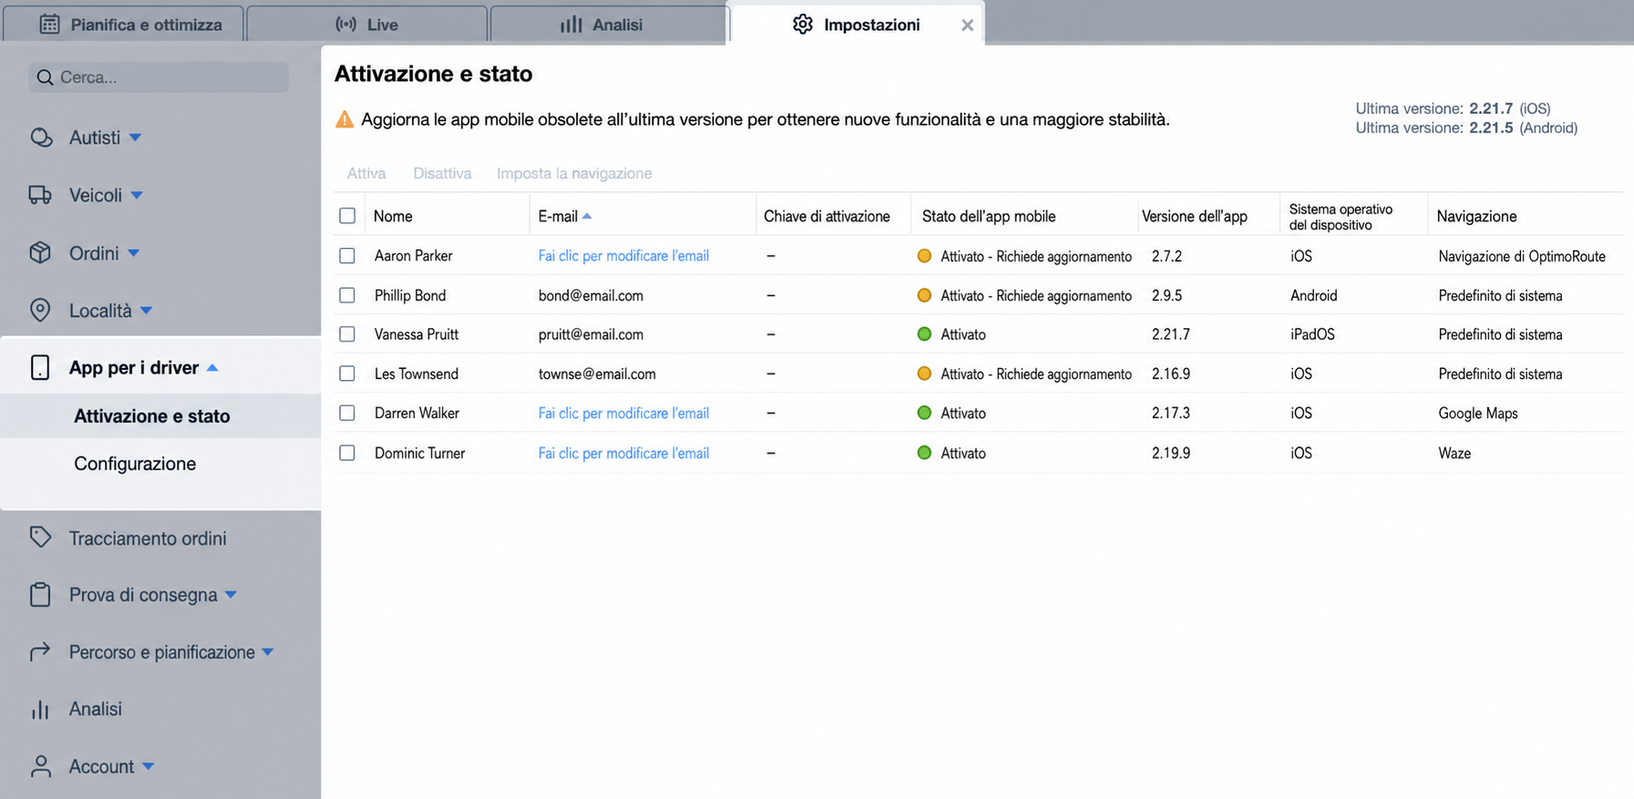The image size is (1634, 799).
Task: Click the Attiva button
Action: click(366, 173)
